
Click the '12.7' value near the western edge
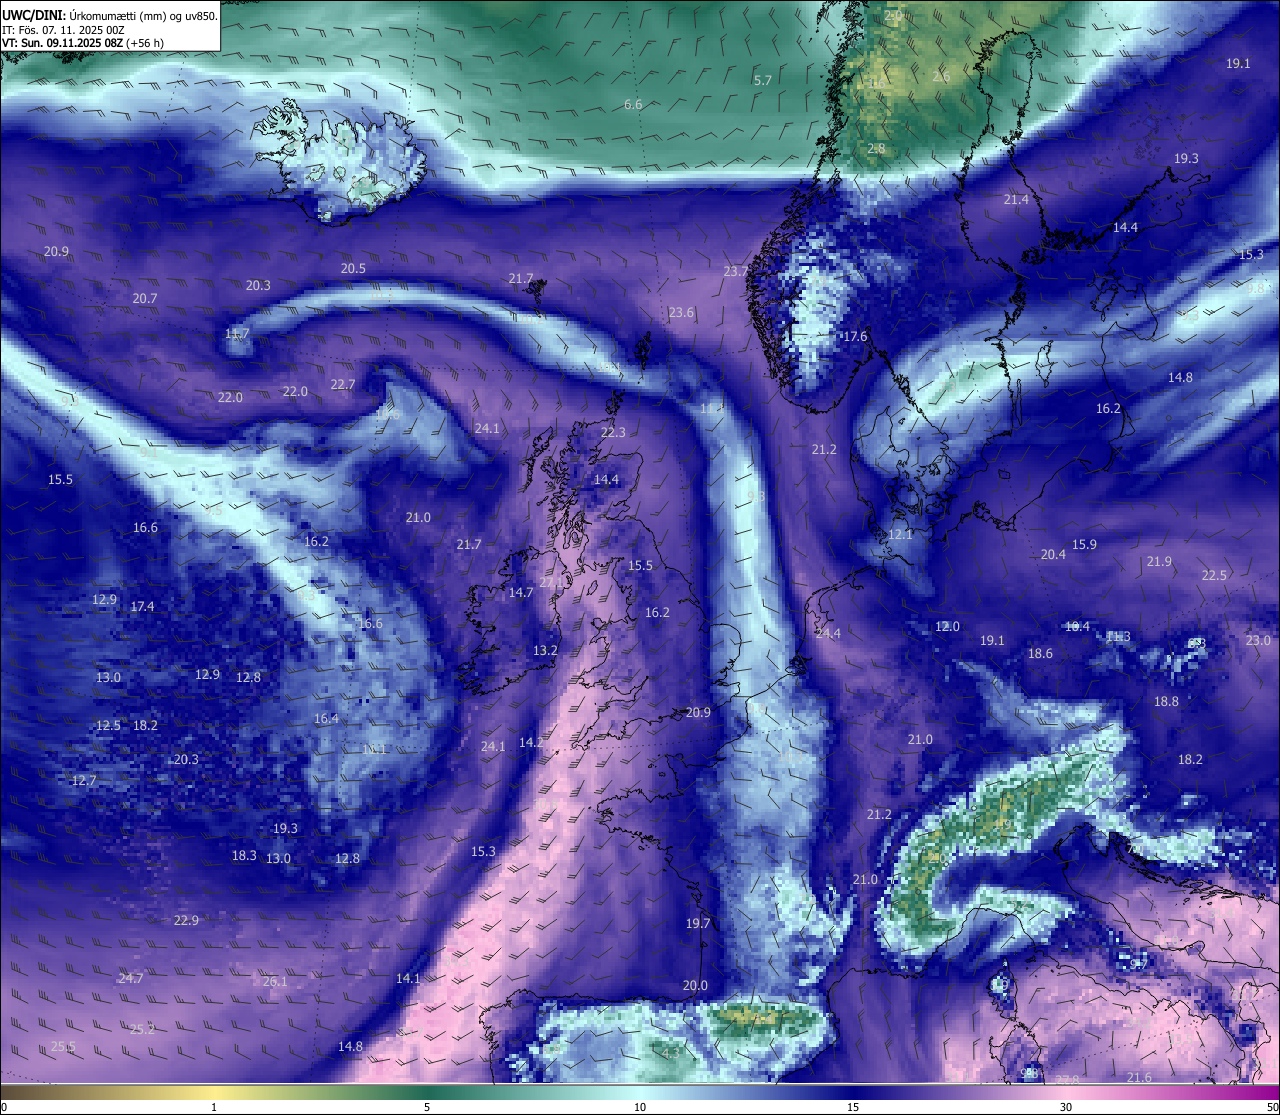[x=84, y=781]
